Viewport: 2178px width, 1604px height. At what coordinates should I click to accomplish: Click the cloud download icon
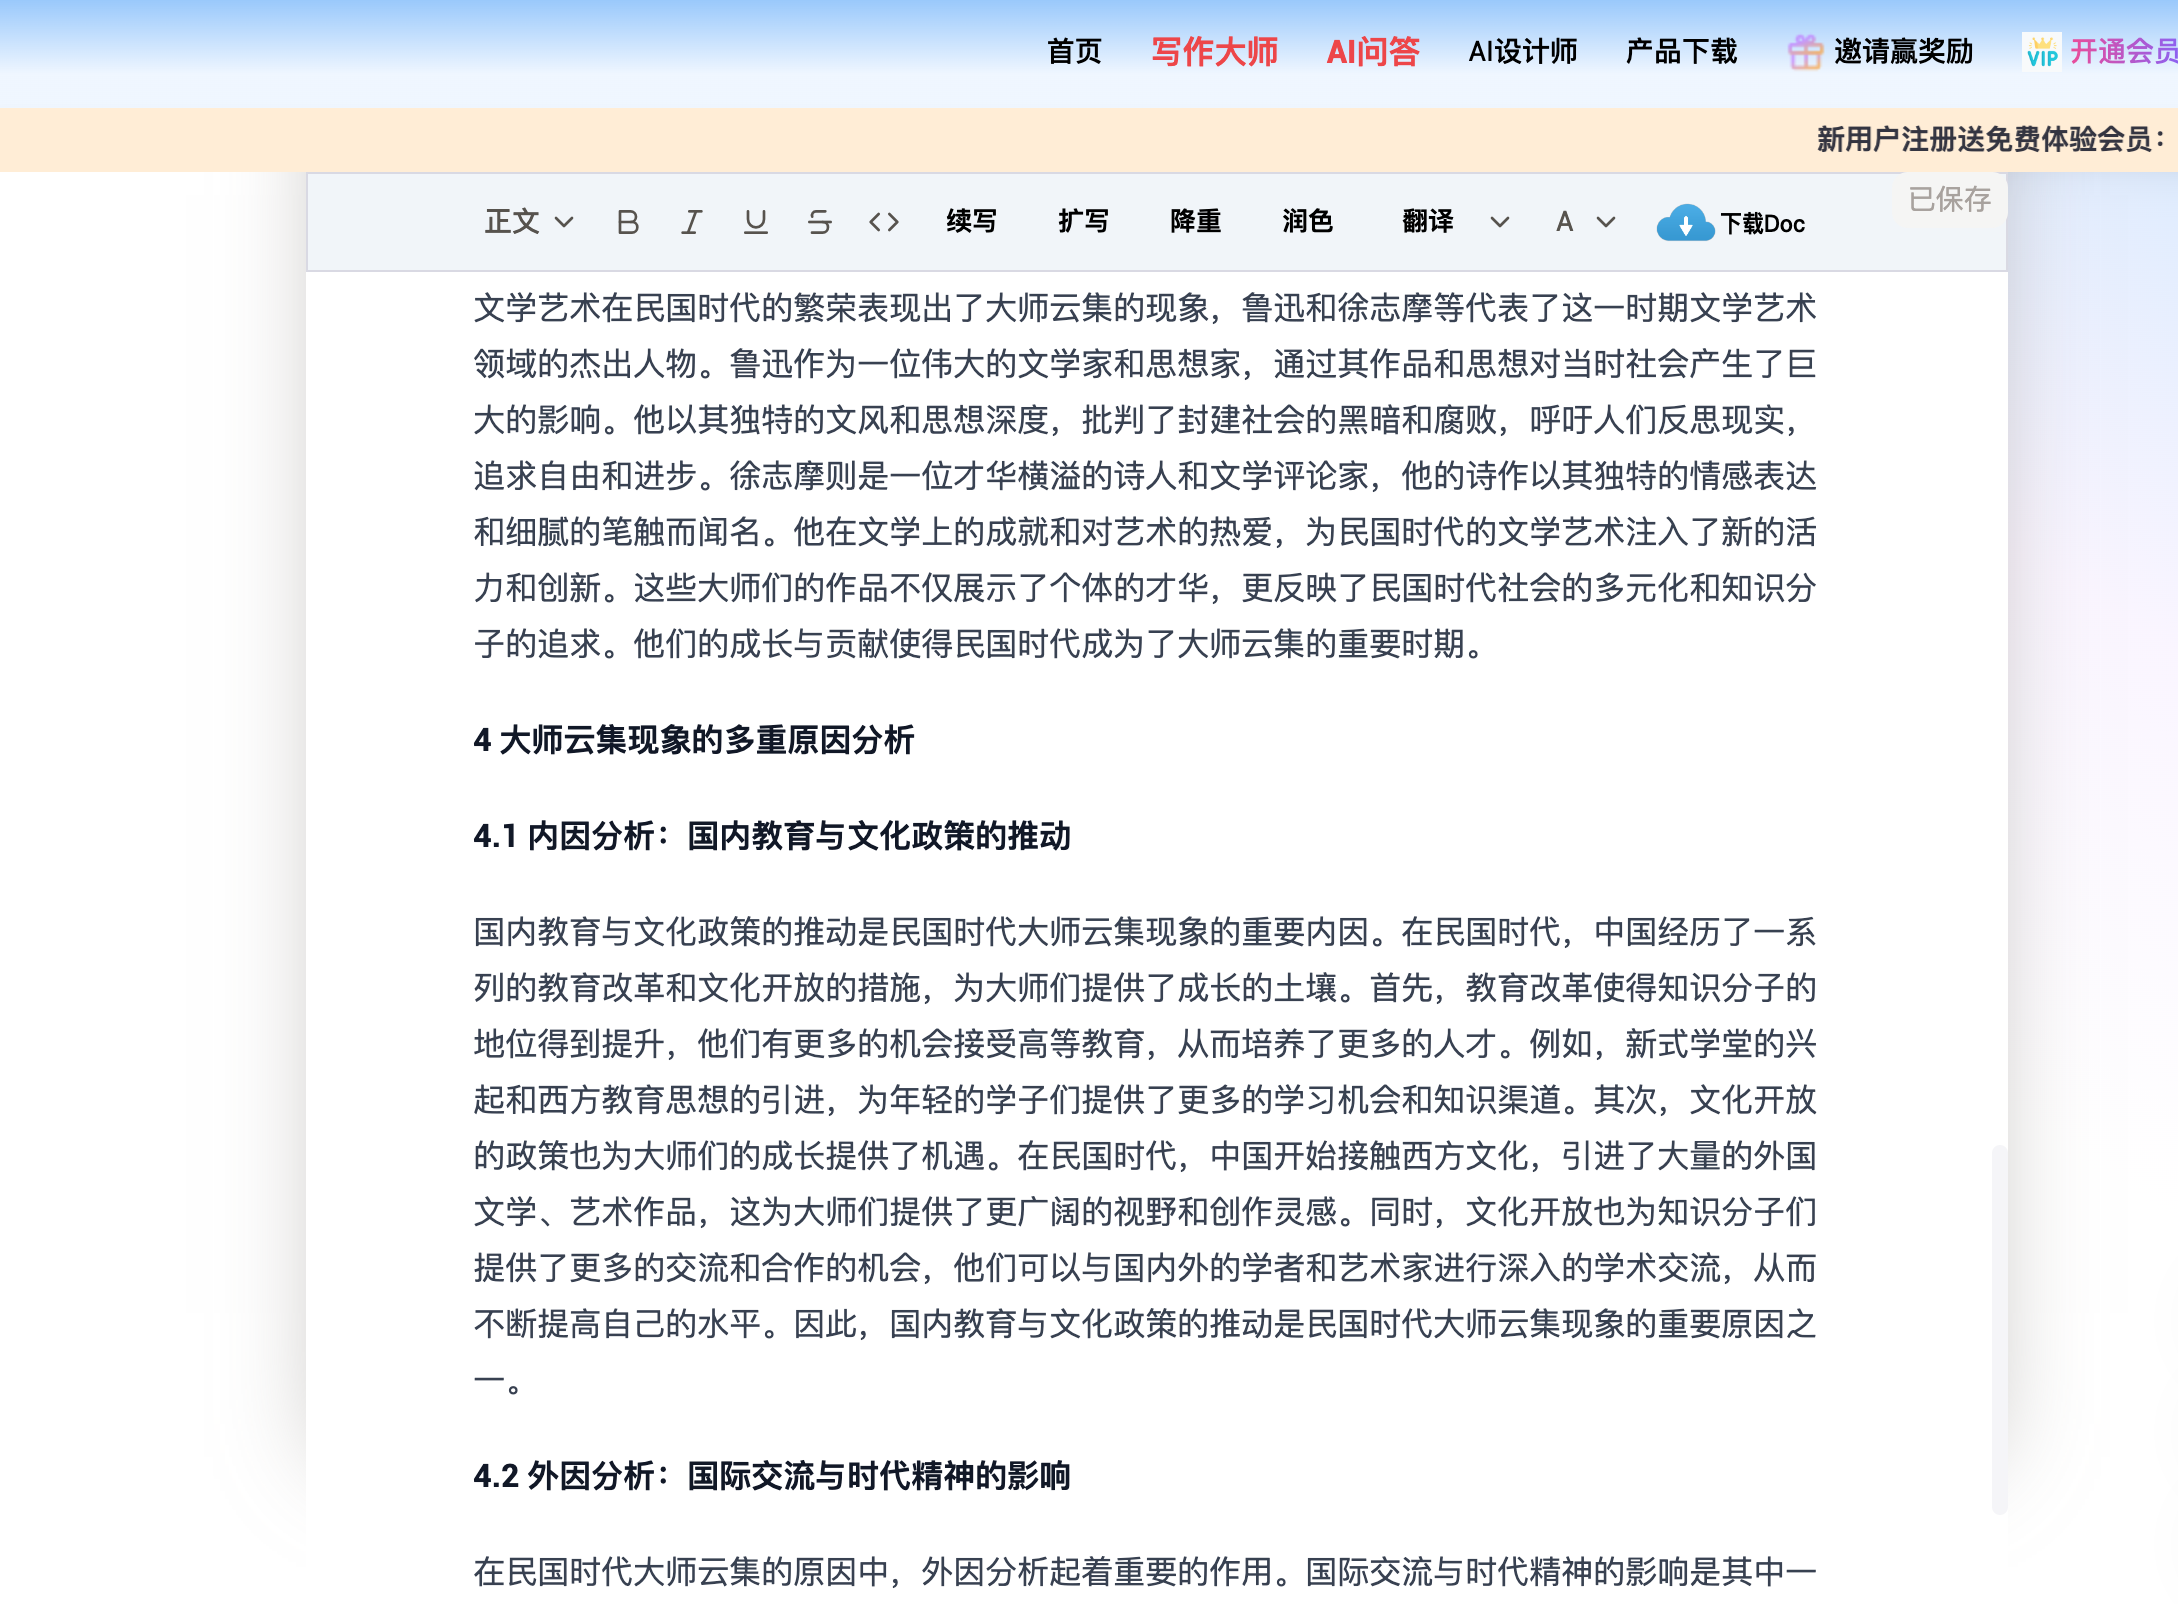click(1685, 223)
